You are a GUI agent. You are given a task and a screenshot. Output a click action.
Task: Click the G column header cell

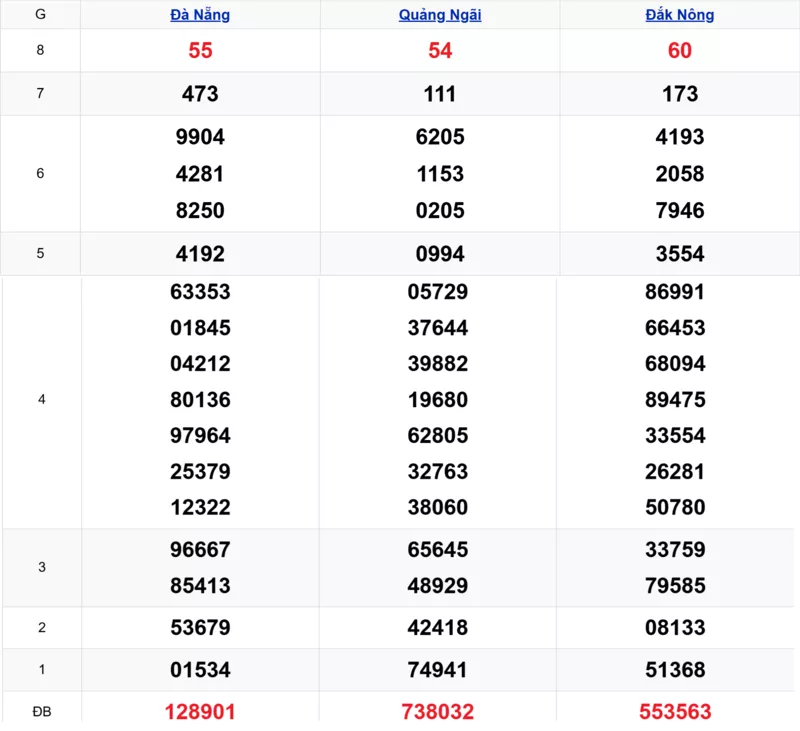pos(40,14)
